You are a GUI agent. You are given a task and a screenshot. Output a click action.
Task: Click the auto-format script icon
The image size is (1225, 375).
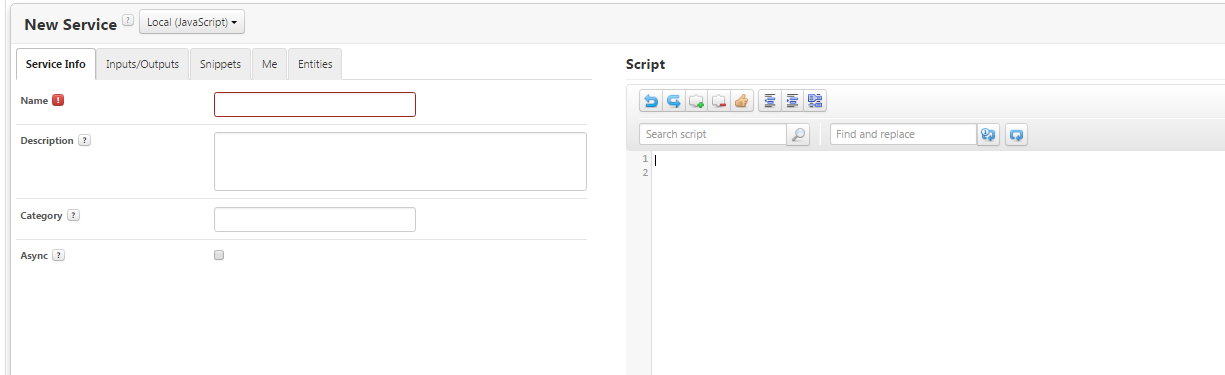(x=815, y=101)
